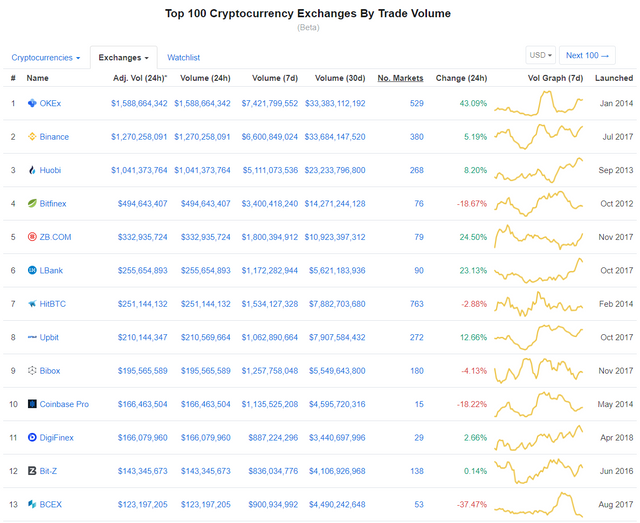Screen dimensions: 640x523
Task: Click OKEx 7d volume graph
Action: (538, 103)
